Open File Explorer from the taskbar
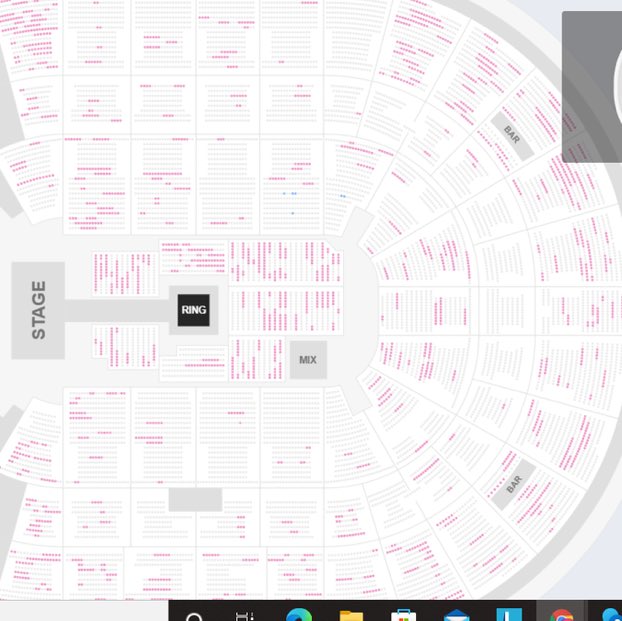Viewport: 622px width, 621px height. 351,616
